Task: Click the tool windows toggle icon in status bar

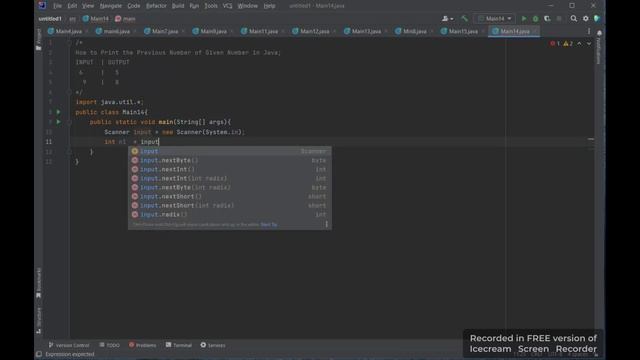Action: pos(39,354)
